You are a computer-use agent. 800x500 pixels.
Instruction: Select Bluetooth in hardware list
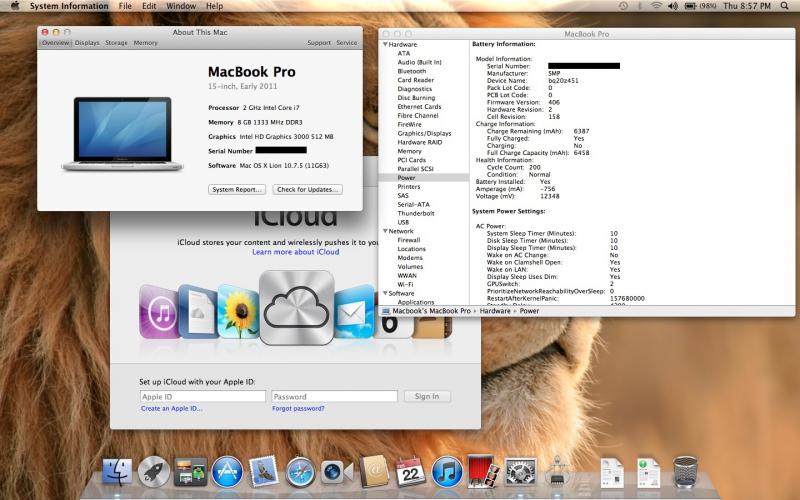pyautogui.click(x=411, y=71)
